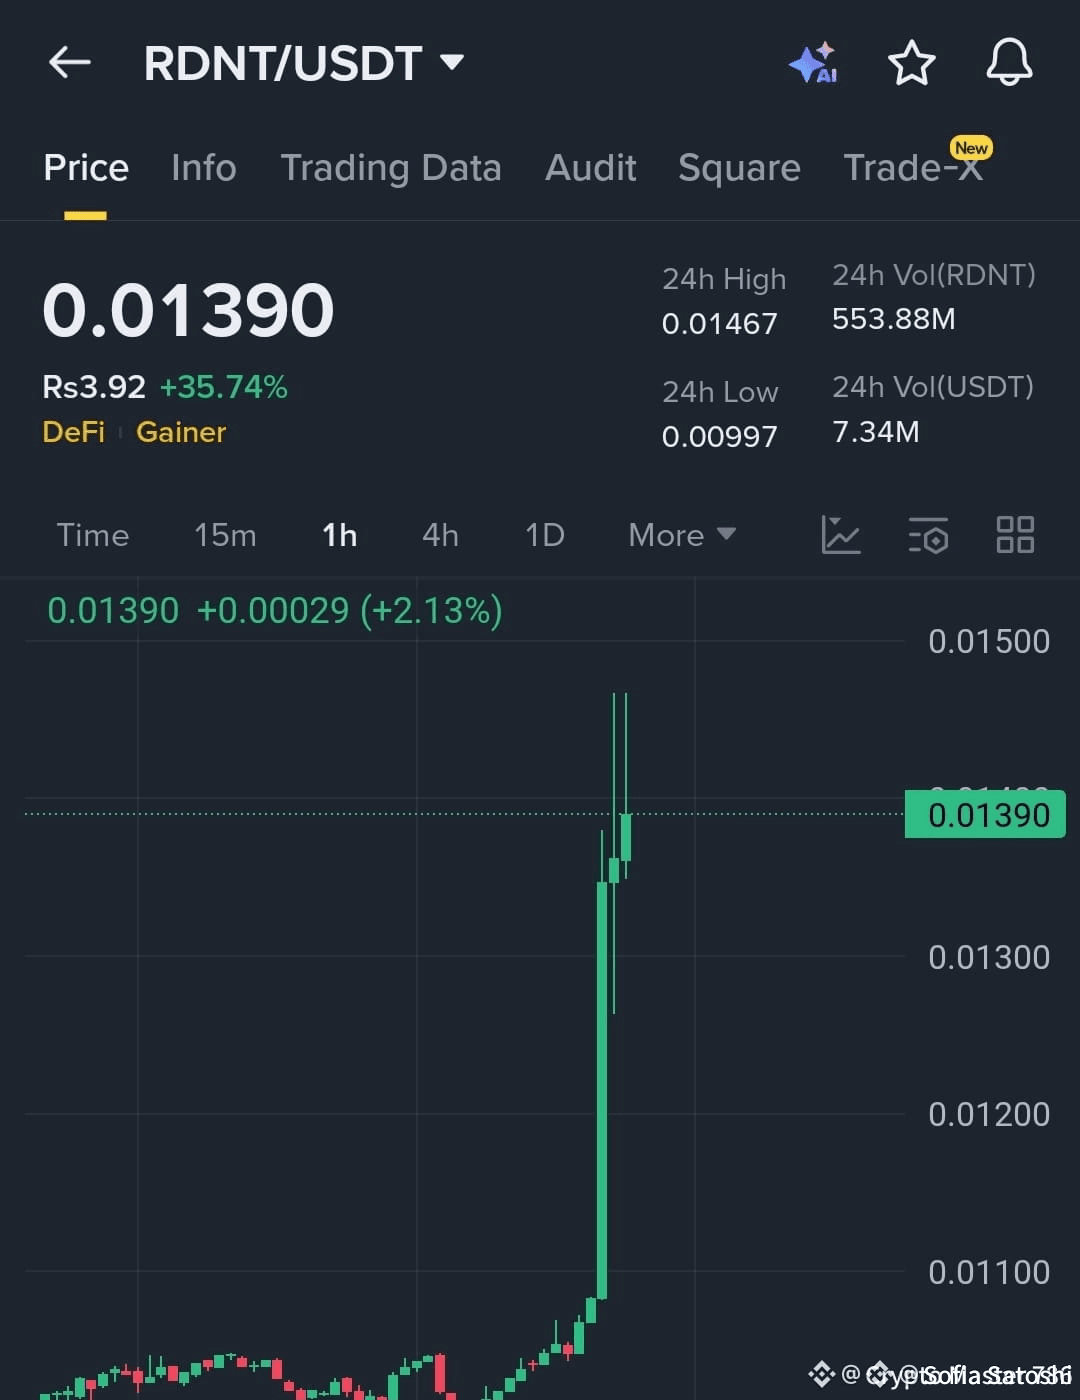Tap the 24h Vol(RDNT) 553.88M value
The image size is (1080, 1400).
coord(894,319)
